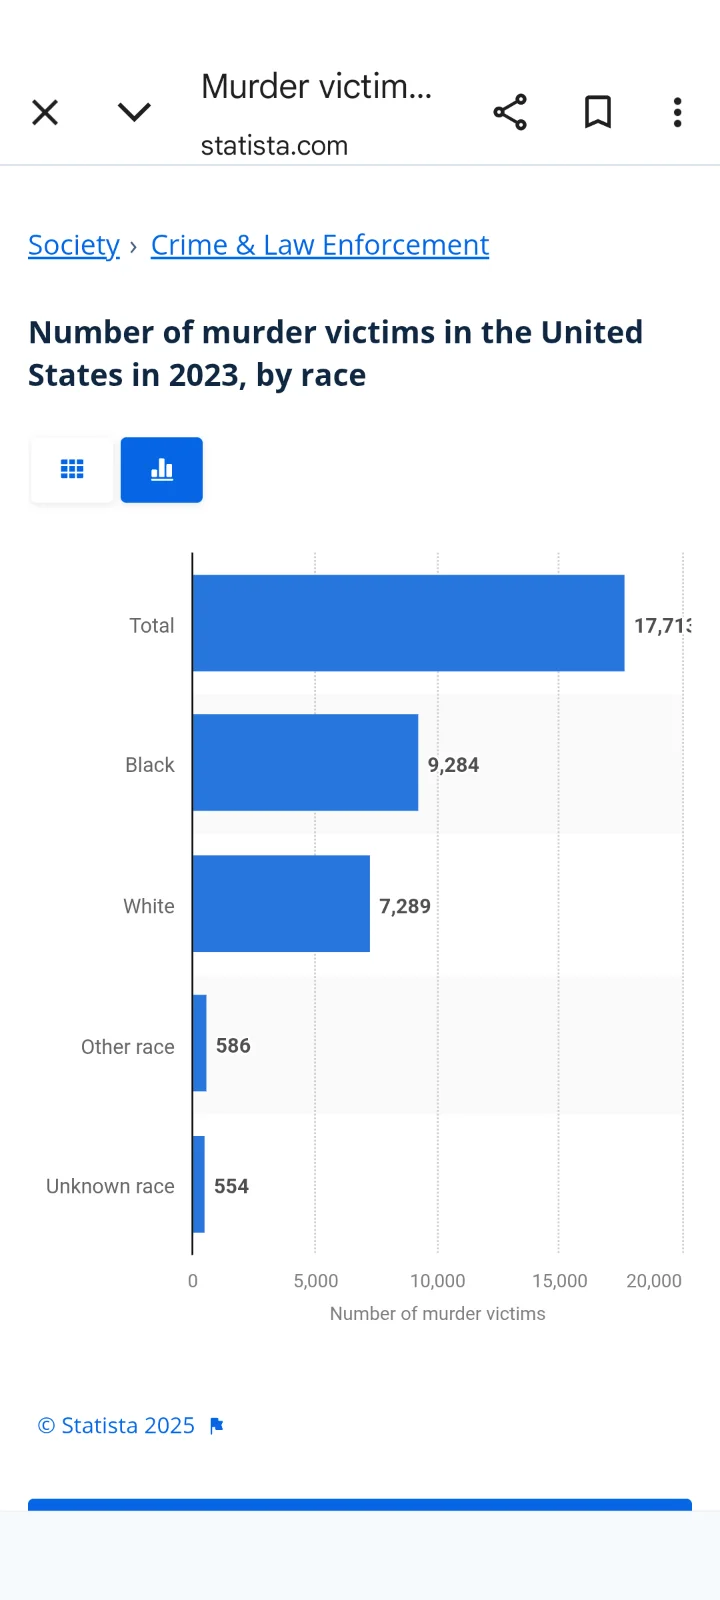Open the three-dot overflow menu
This screenshot has width=720, height=1600.
[678, 112]
